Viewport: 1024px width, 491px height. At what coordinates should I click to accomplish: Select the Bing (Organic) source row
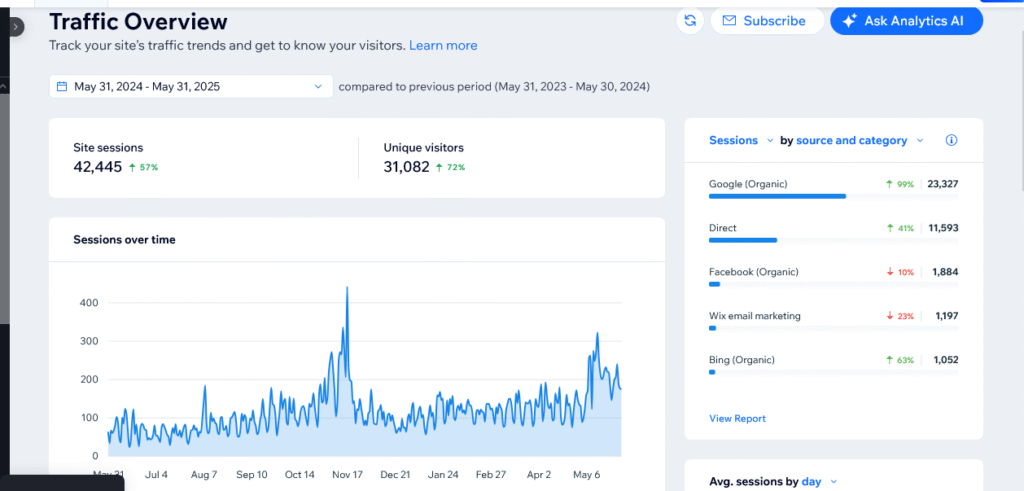pos(833,364)
